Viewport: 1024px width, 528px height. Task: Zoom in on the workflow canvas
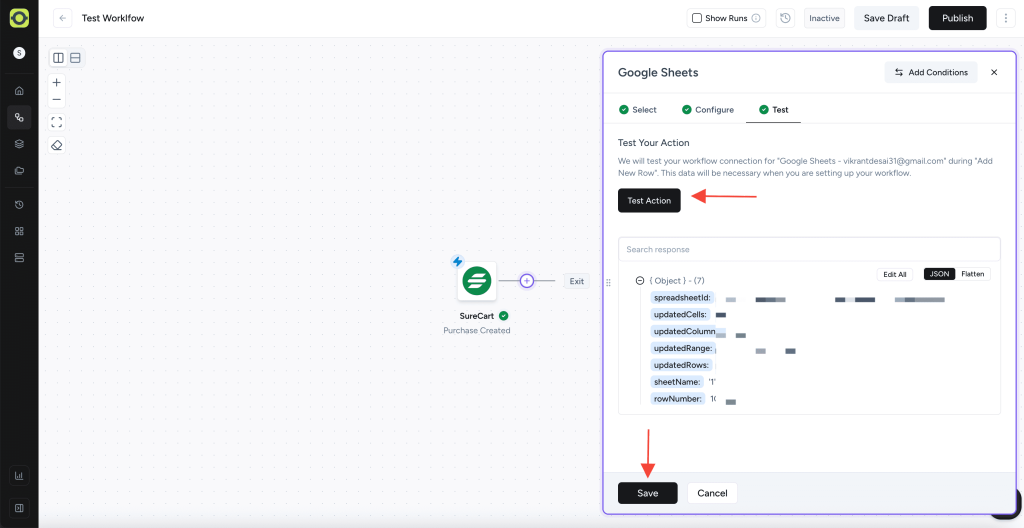coord(57,82)
